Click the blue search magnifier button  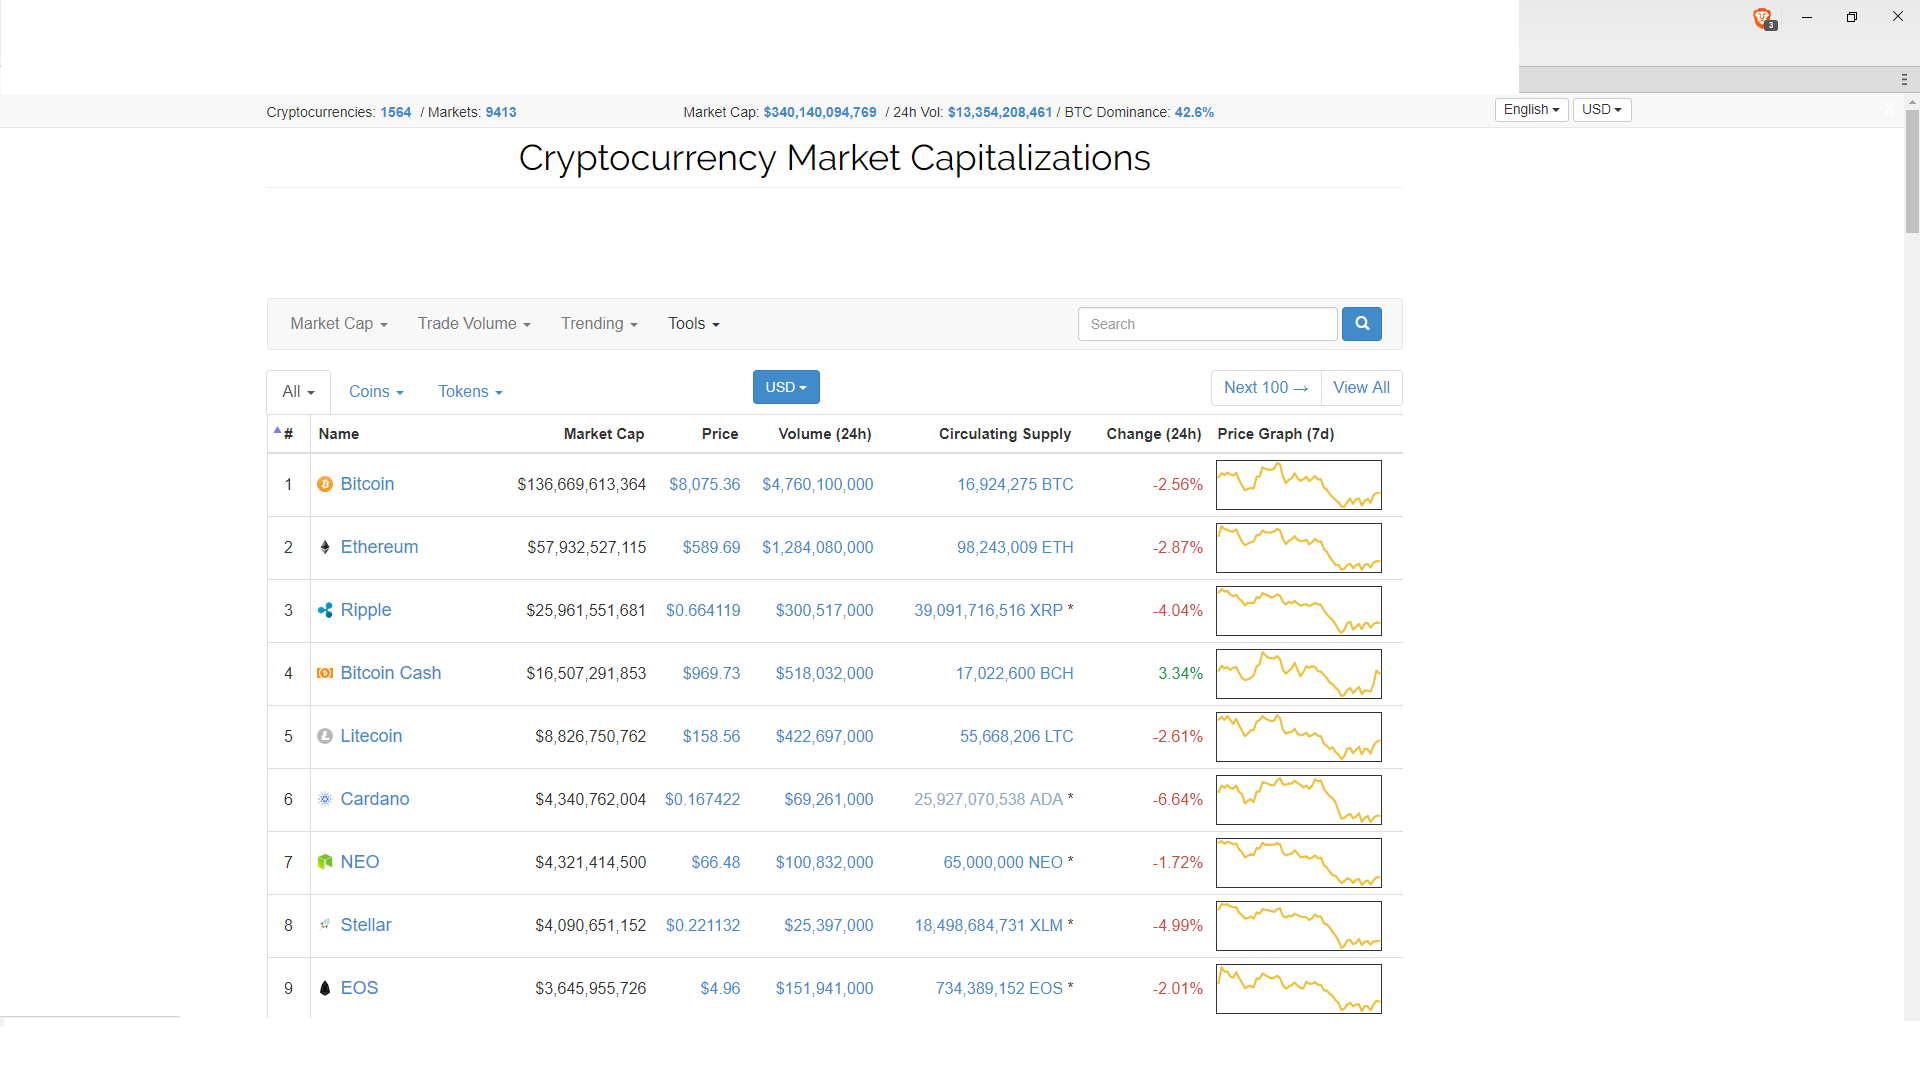point(1362,324)
